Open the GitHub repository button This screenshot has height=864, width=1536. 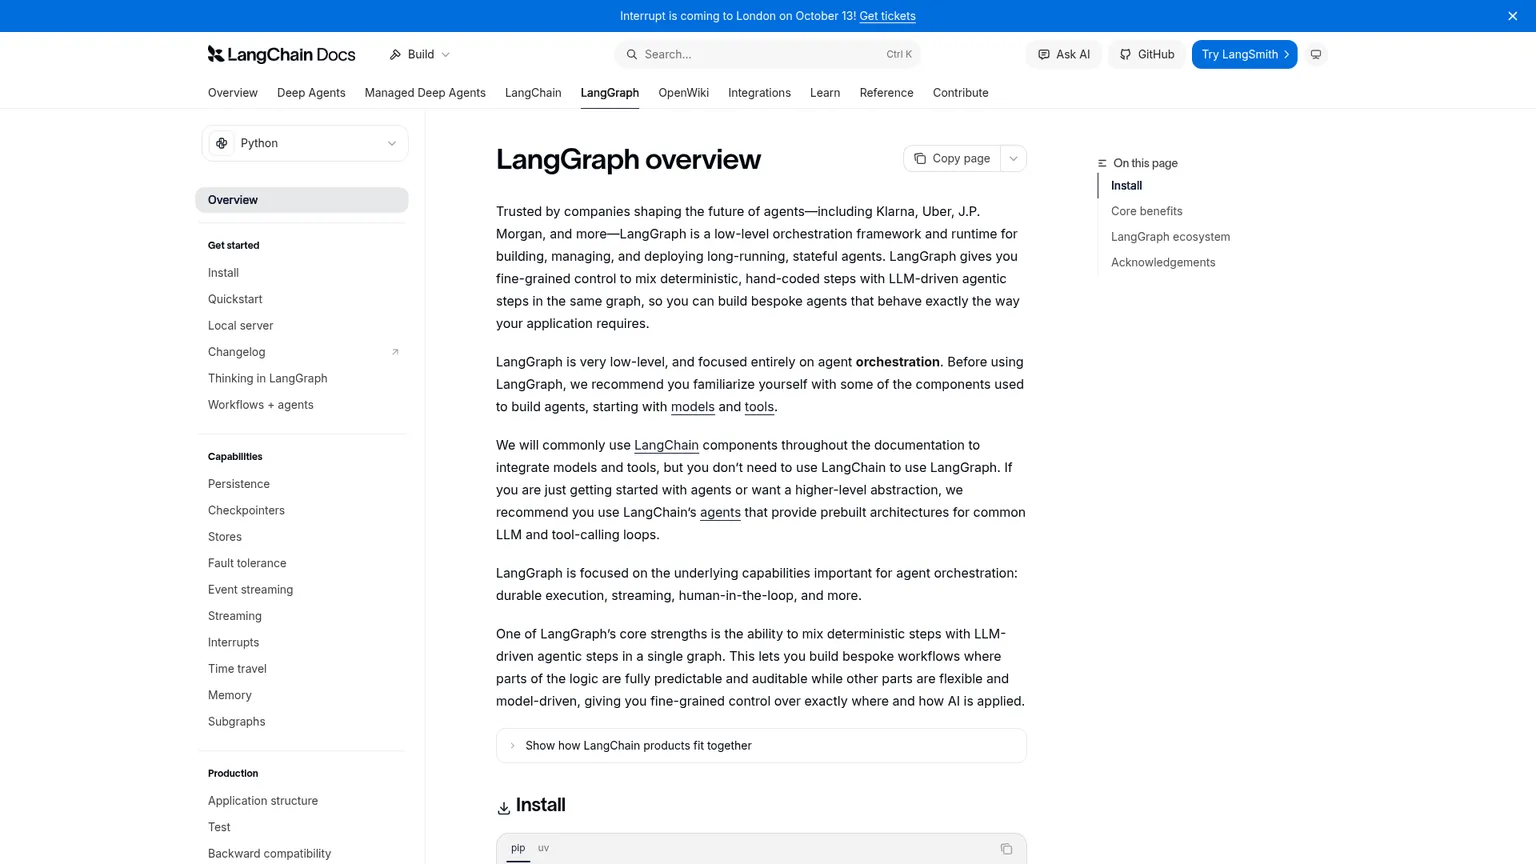point(1146,54)
